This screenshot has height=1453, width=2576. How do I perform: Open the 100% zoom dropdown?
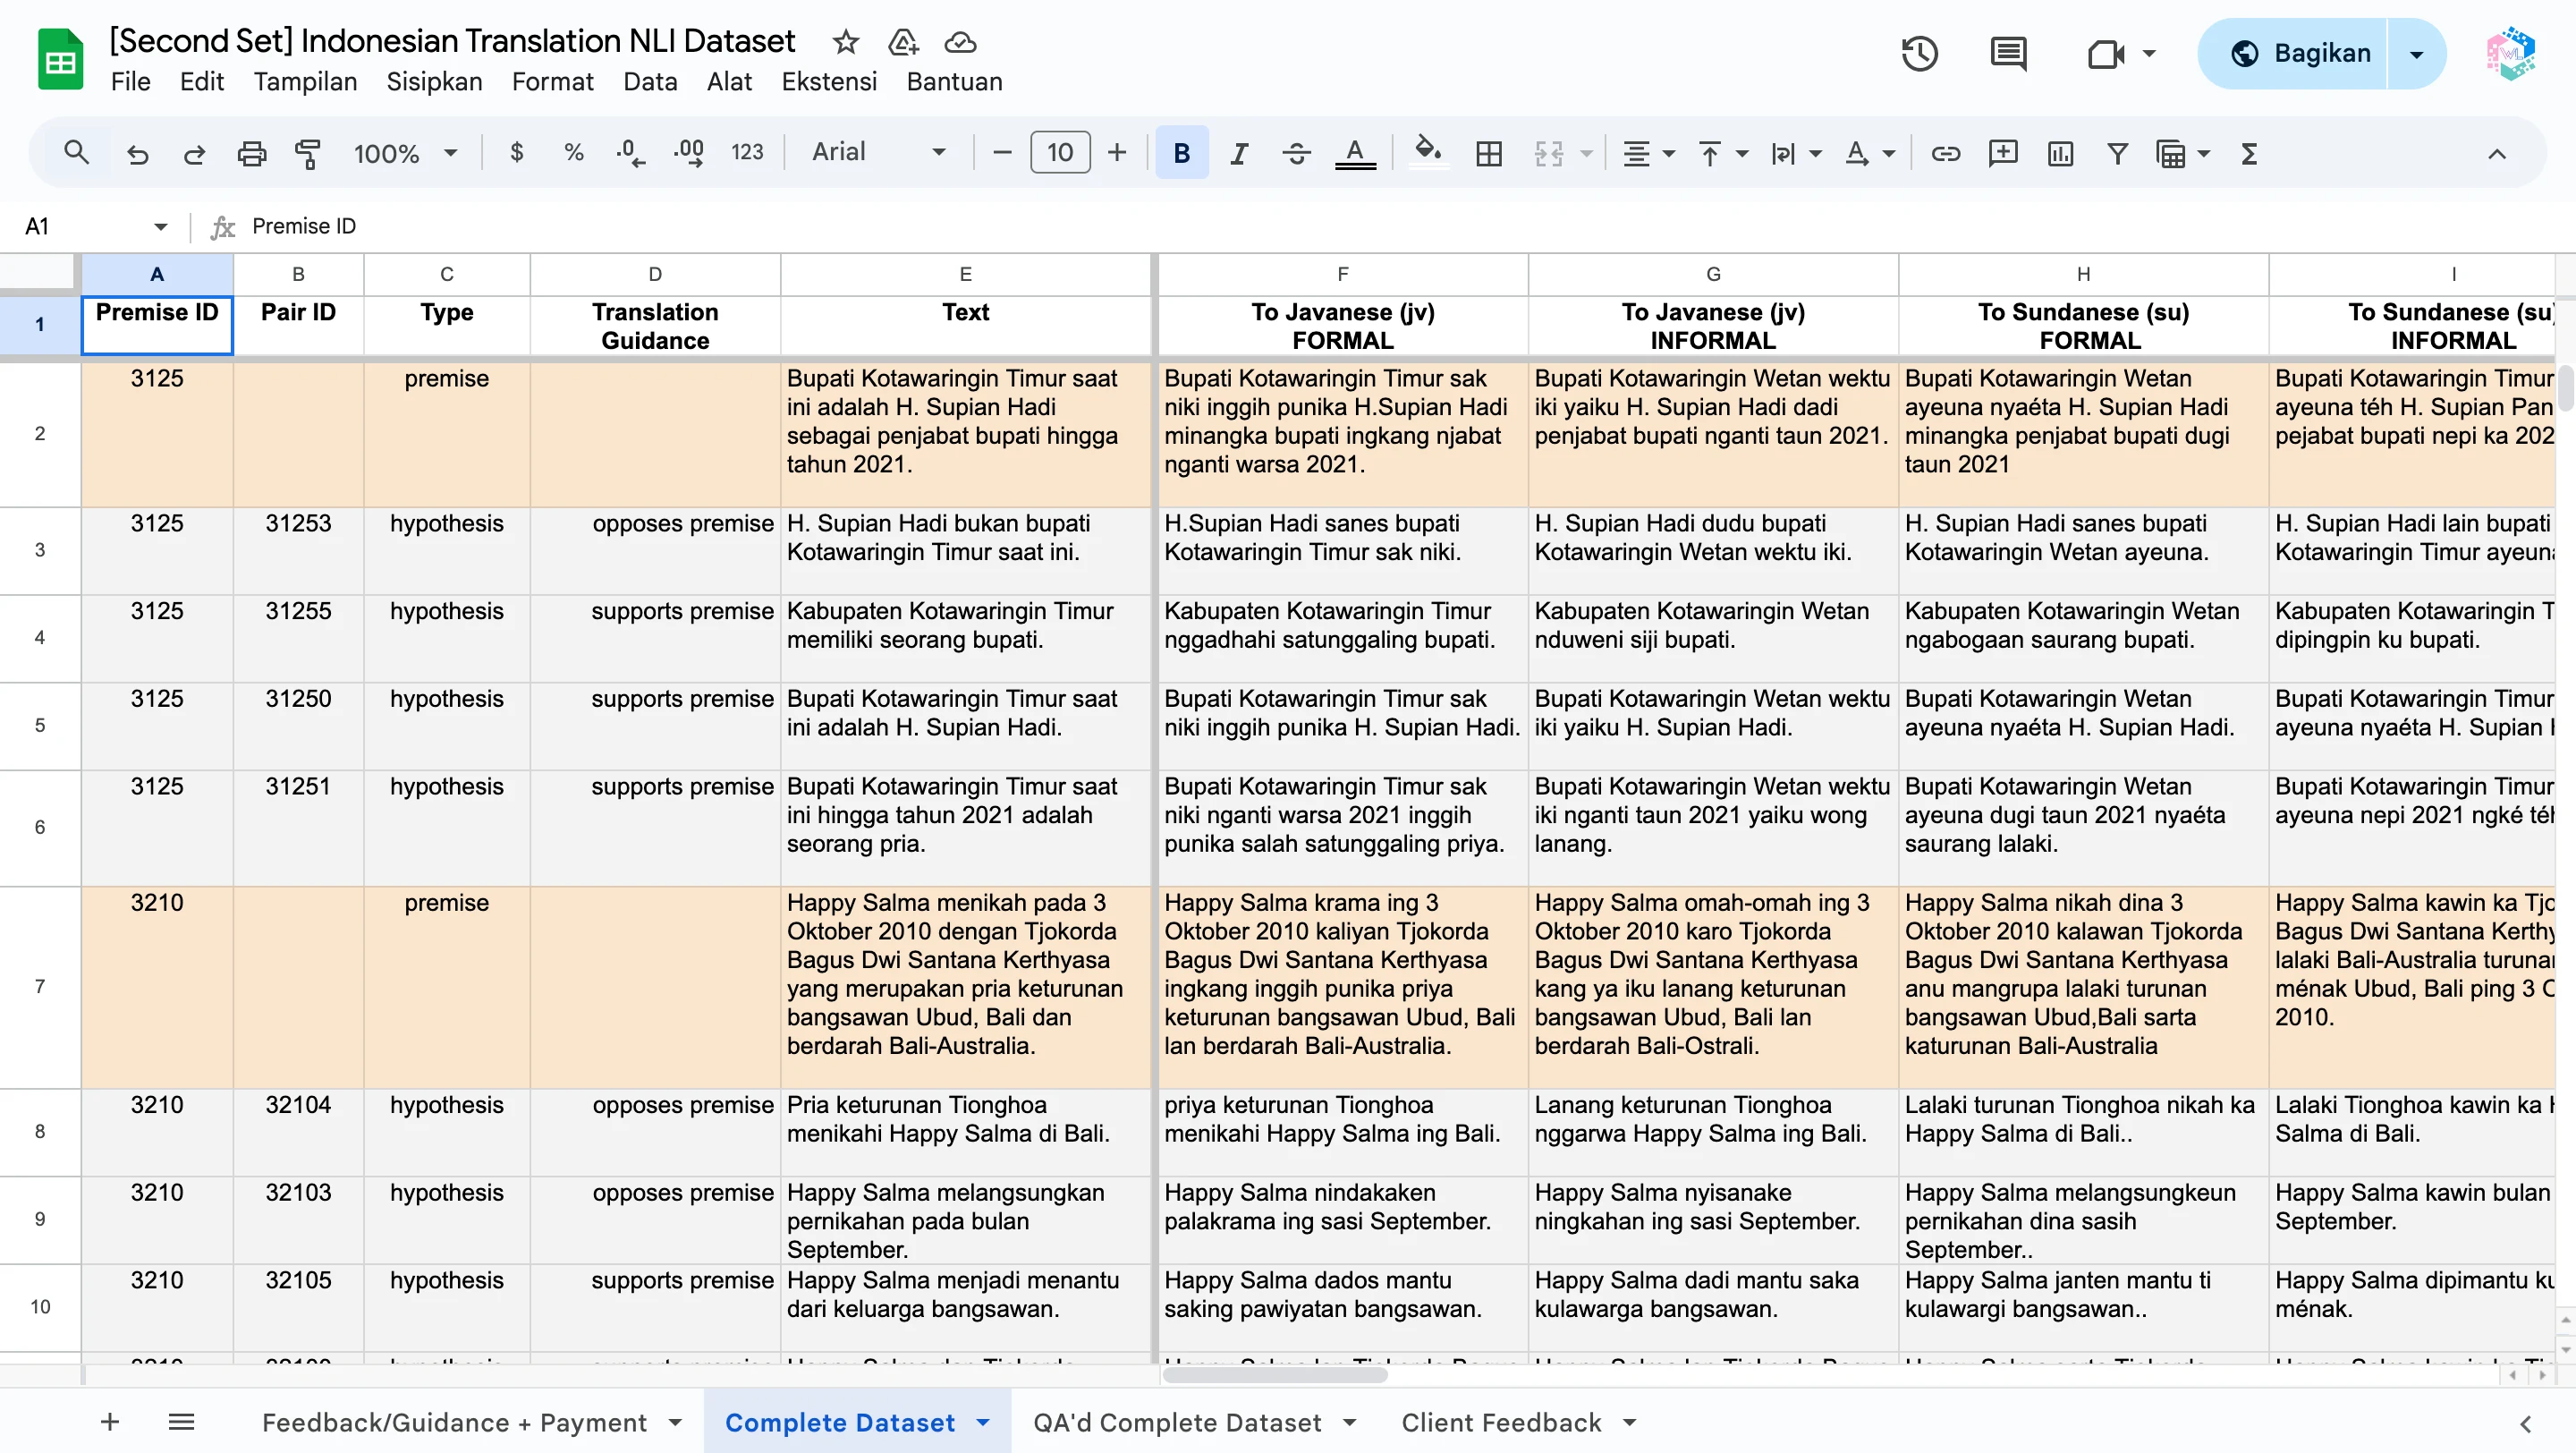tap(404, 153)
